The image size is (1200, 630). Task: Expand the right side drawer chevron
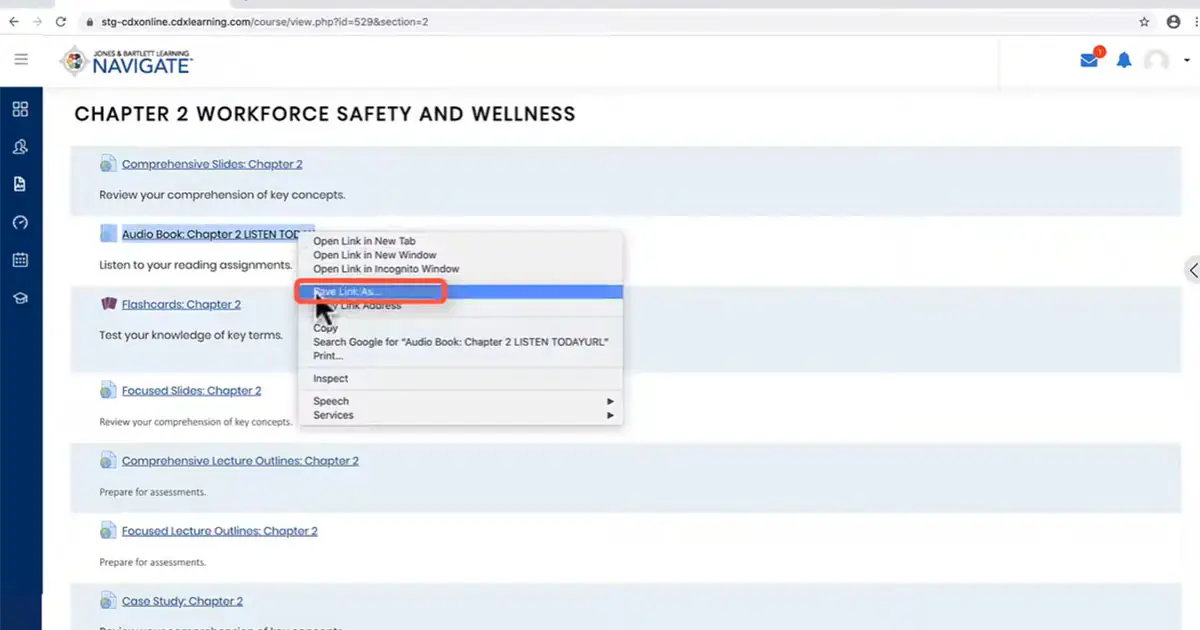[1192, 270]
